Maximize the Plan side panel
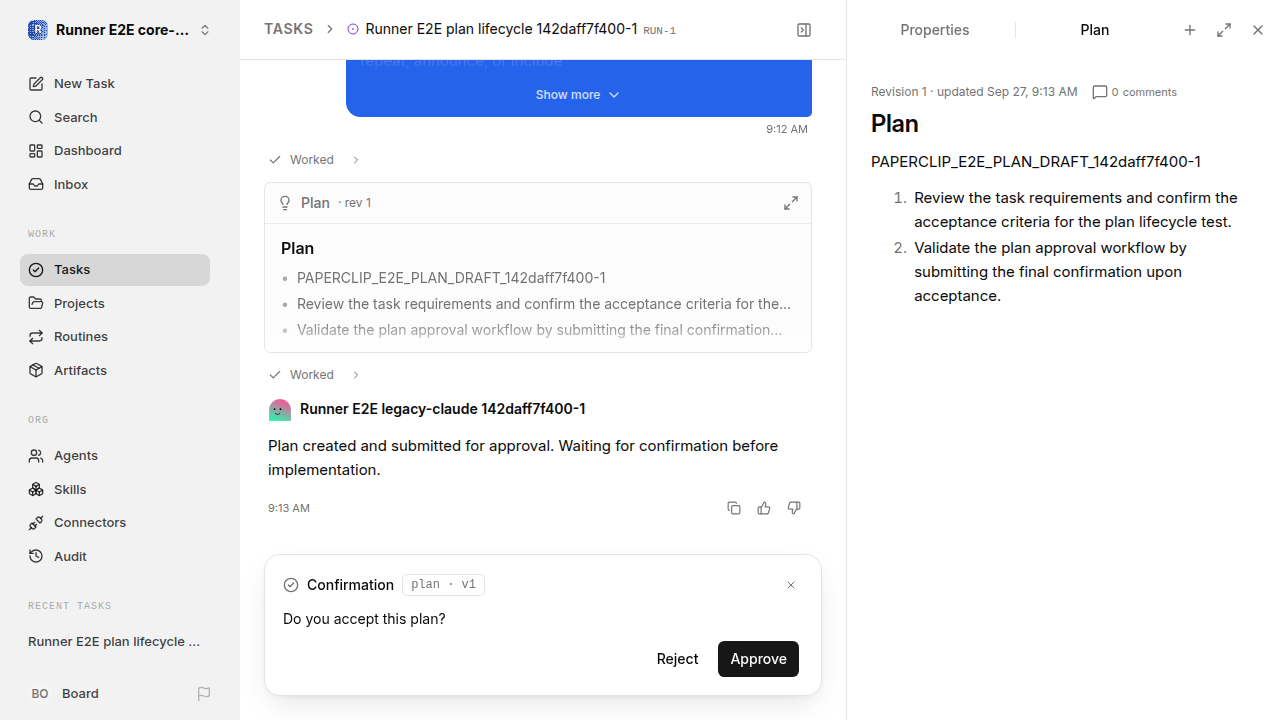 coord(1224,30)
